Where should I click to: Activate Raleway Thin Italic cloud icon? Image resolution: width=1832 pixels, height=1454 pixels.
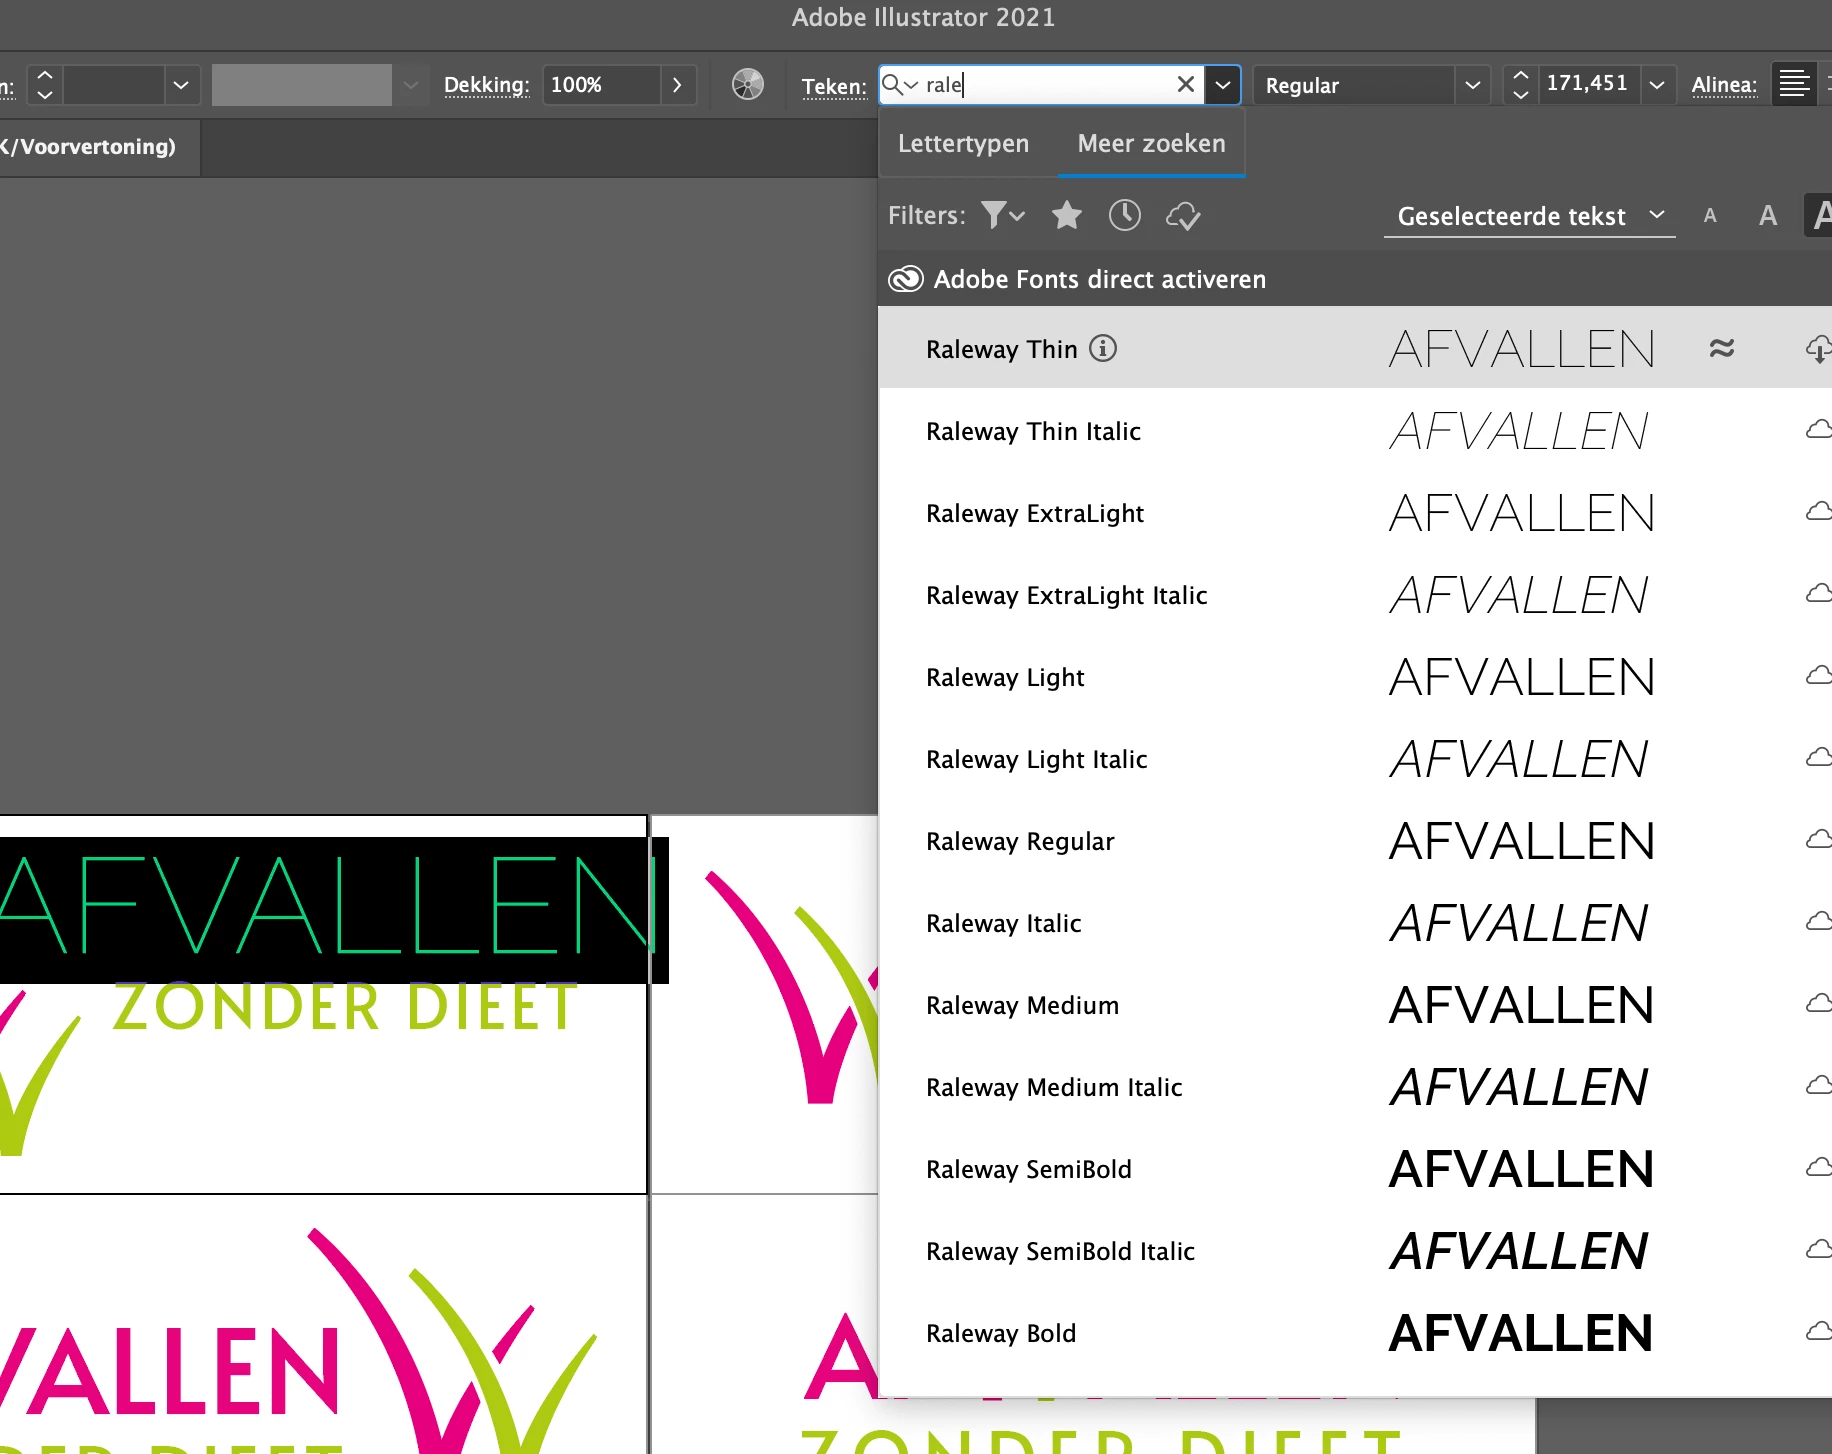click(1819, 430)
